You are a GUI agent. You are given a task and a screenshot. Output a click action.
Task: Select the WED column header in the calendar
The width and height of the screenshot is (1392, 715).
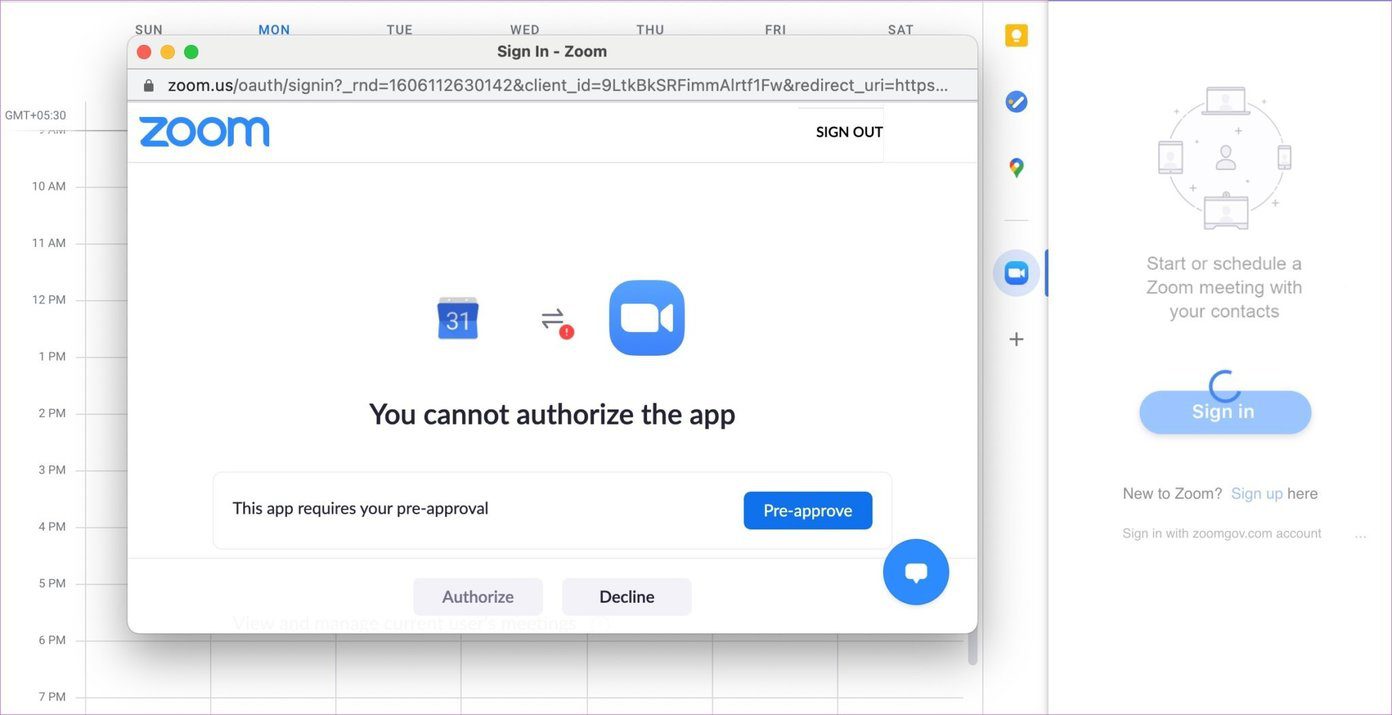click(x=525, y=30)
